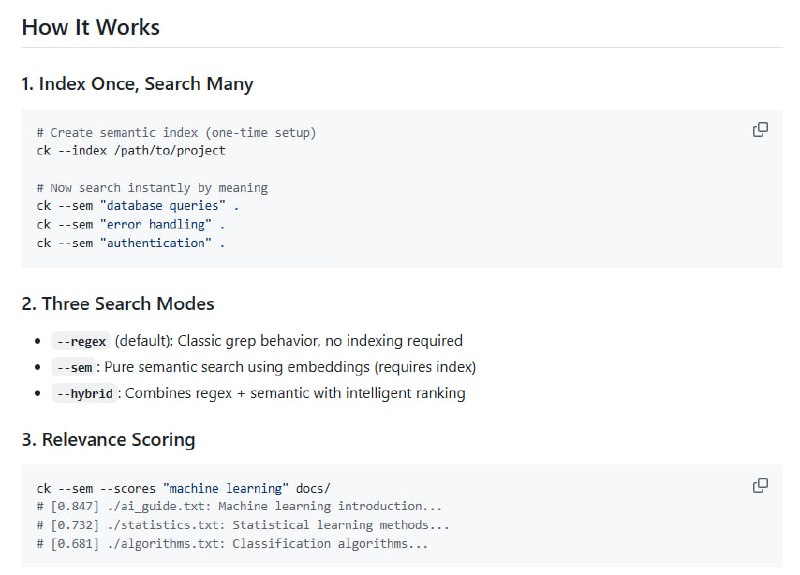Image resolution: width=800 pixels, height=575 pixels.
Task: Click the "How It Works" heading
Action: (90, 27)
